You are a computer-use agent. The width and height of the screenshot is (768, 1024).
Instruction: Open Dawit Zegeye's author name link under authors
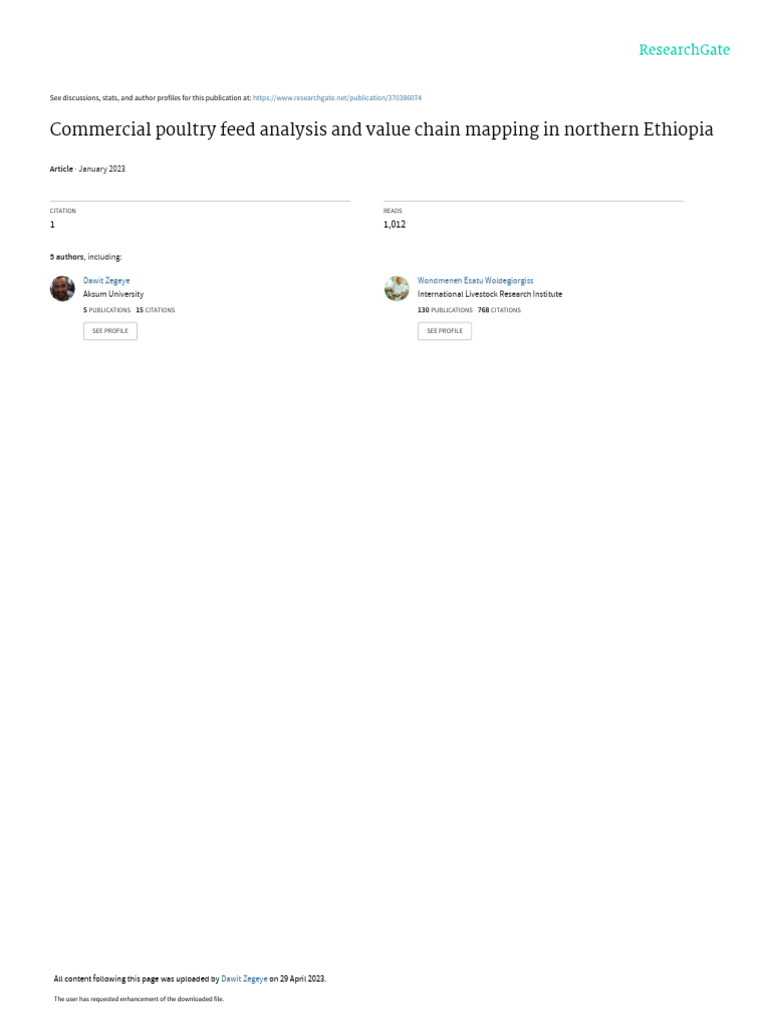point(106,281)
